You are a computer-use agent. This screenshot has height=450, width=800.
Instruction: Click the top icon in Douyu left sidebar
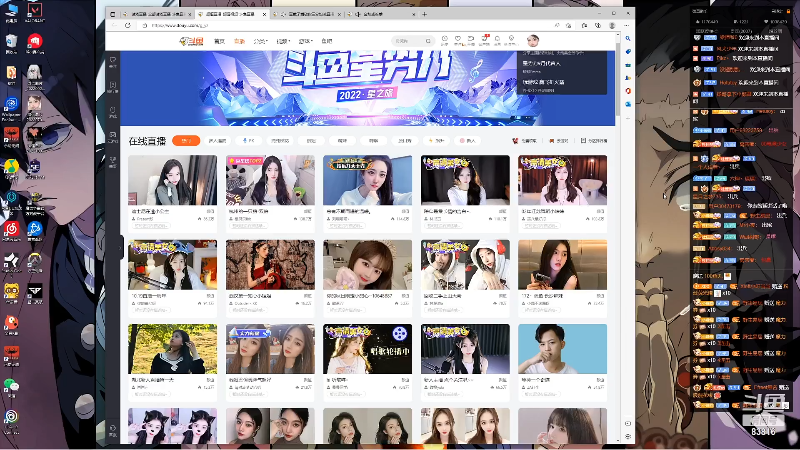point(113,62)
